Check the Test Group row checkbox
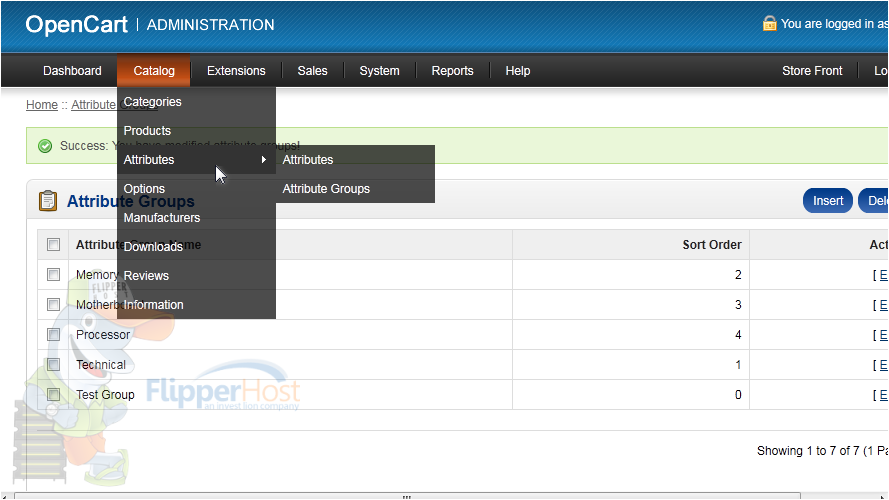 [53, 395]
